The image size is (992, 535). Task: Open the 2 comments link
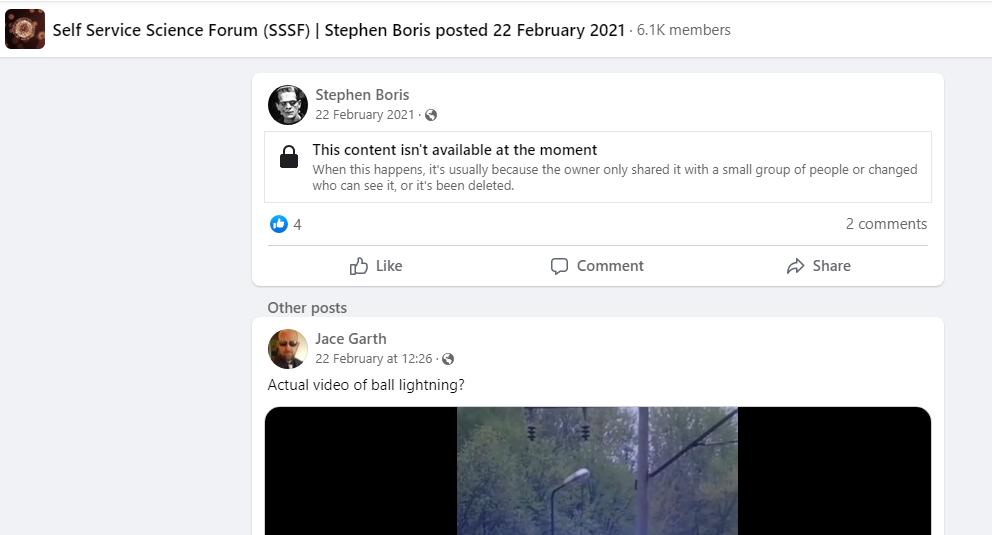(x=886, y=224)
